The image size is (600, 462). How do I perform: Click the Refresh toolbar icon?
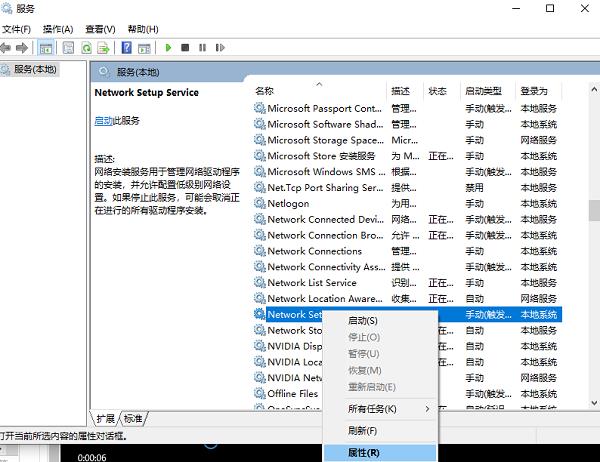(x=86, y=48)
